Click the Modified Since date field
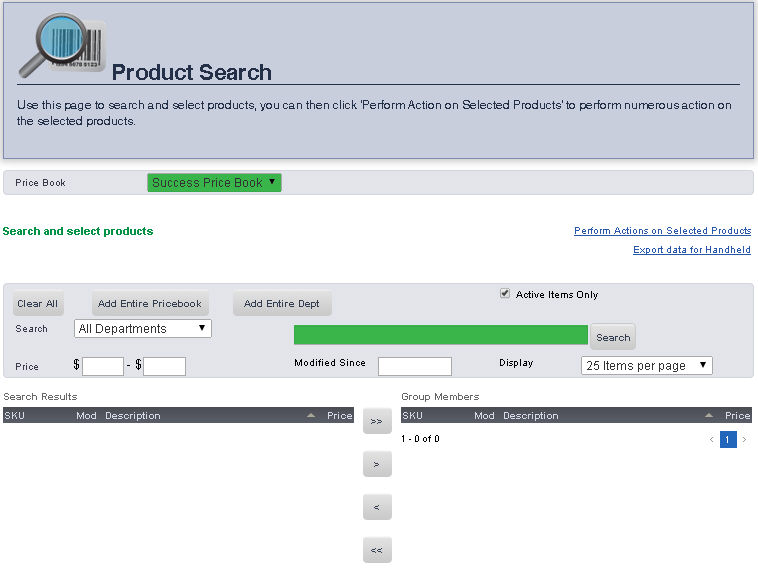The height and width of the screenshot is (575, 758). pos(414,366)
